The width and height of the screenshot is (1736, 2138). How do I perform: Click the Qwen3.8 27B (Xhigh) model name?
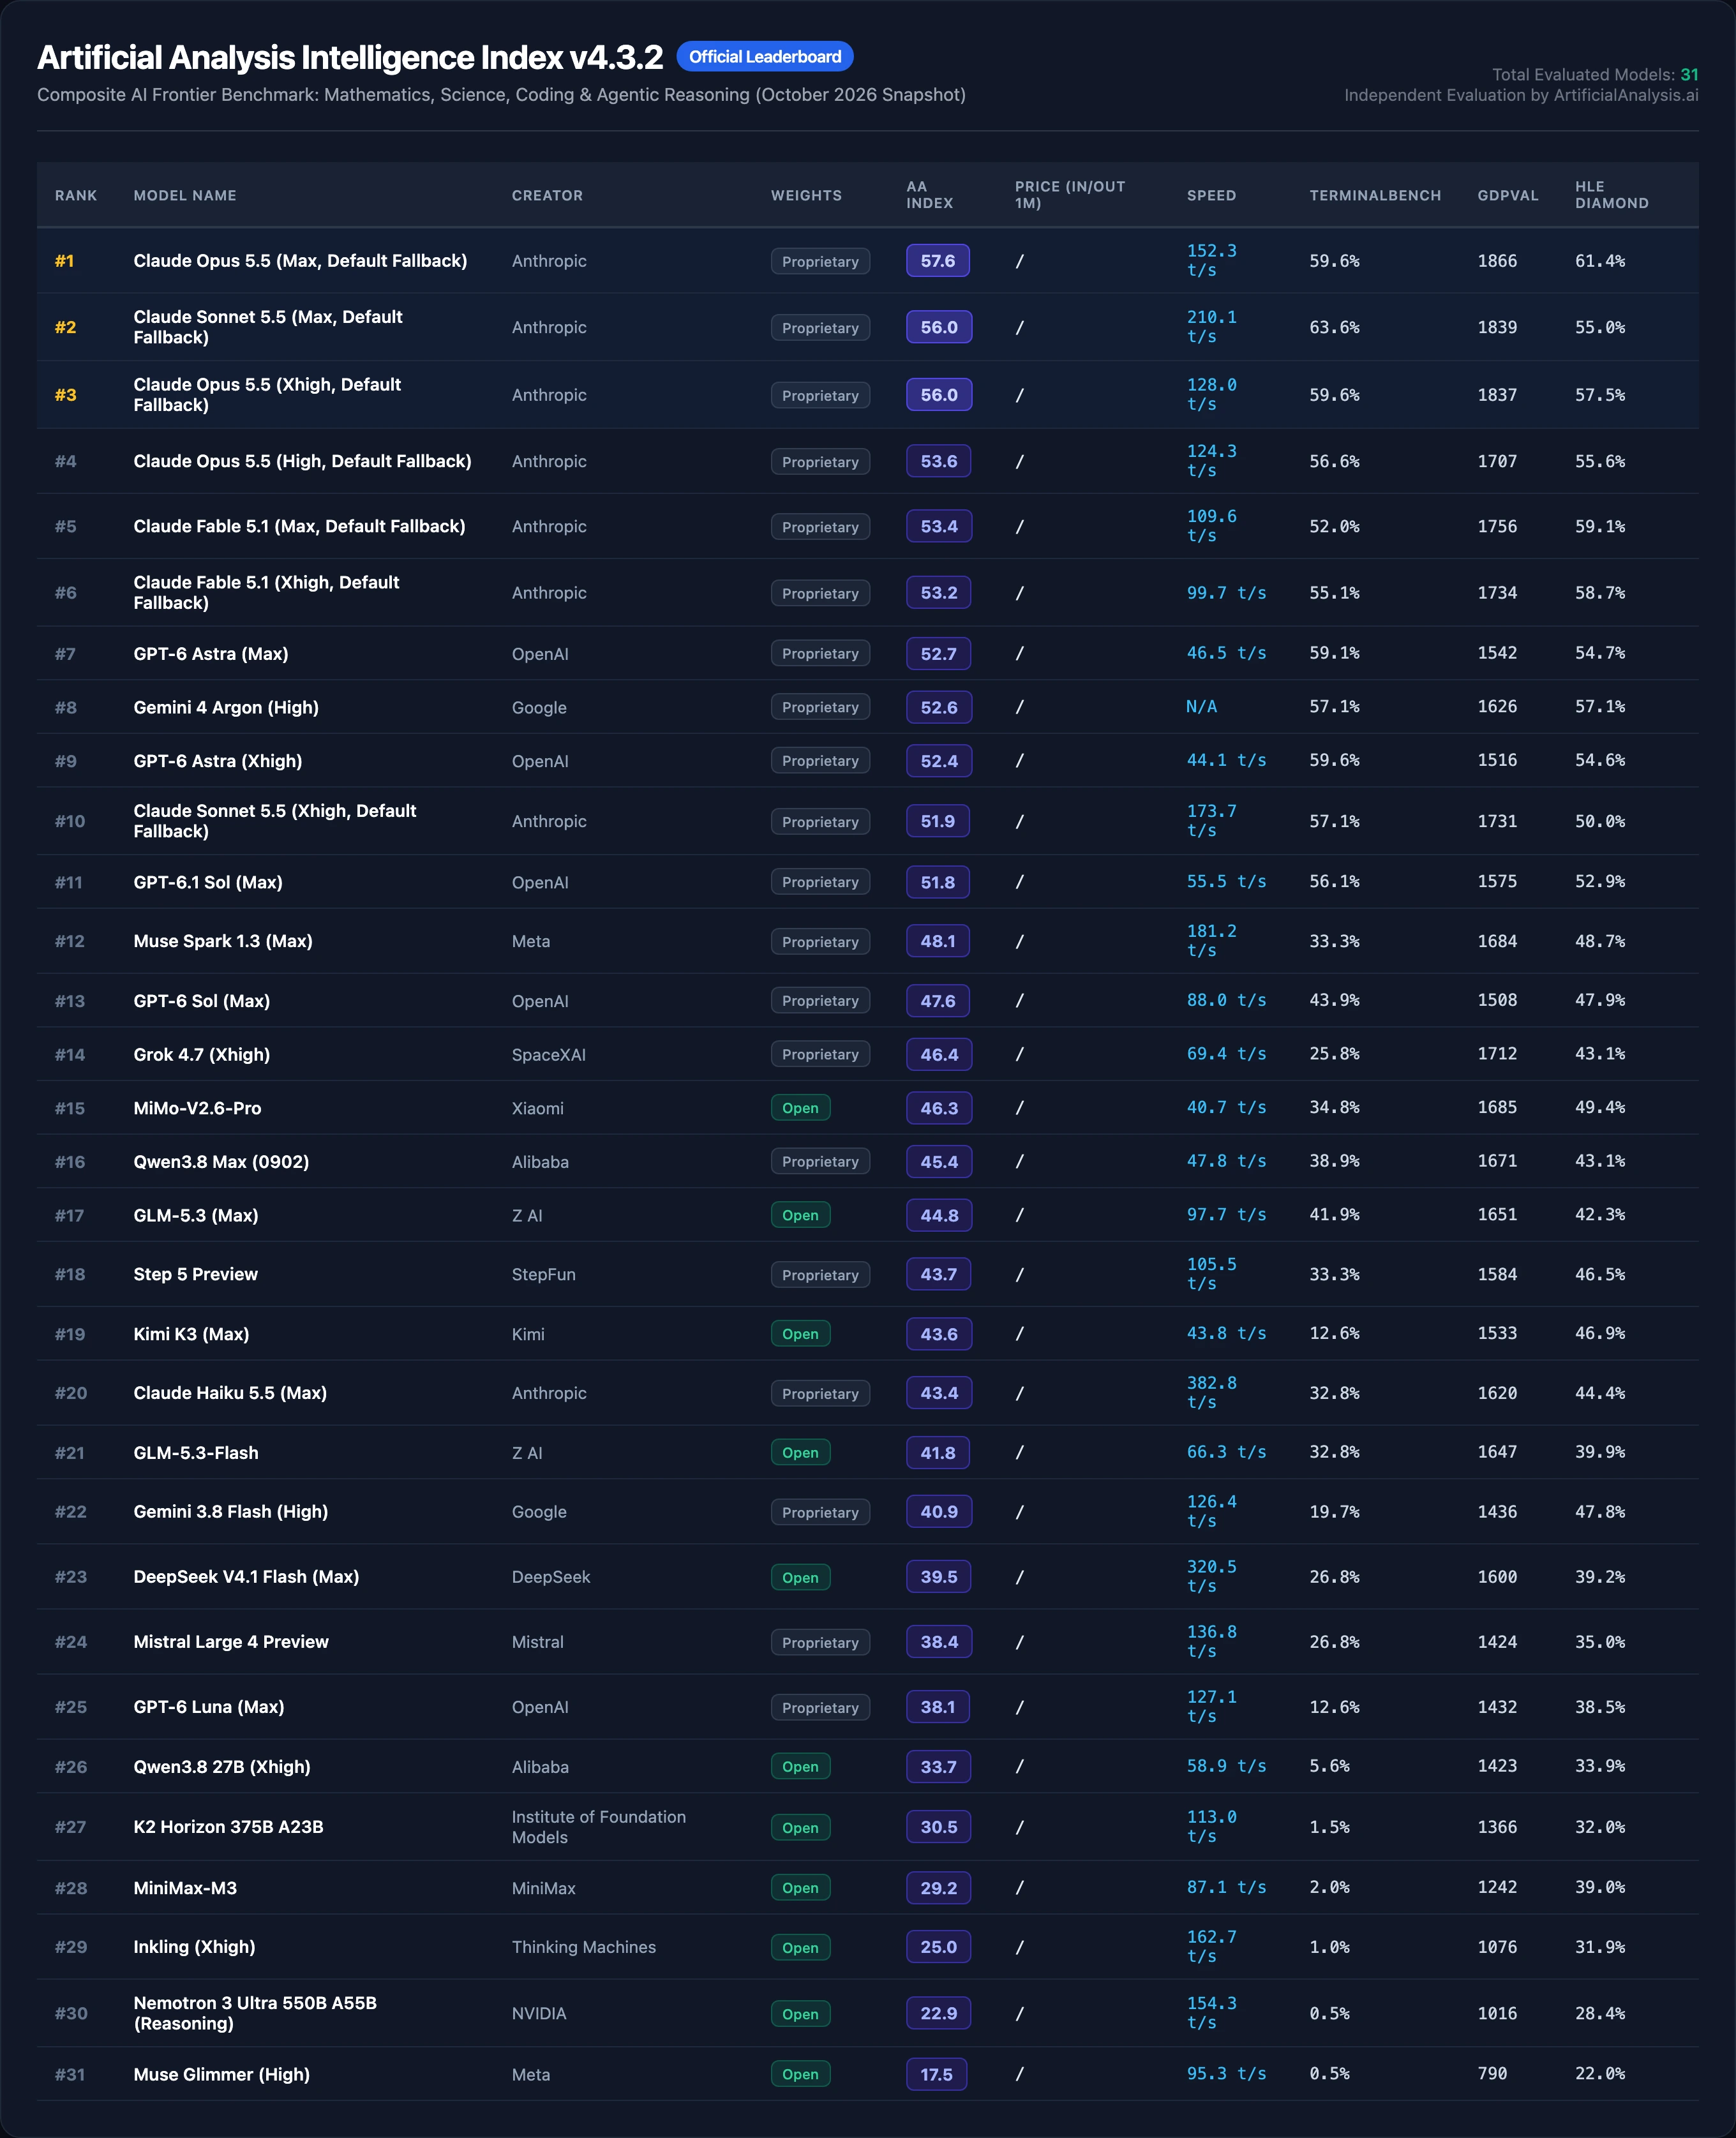222,1767
